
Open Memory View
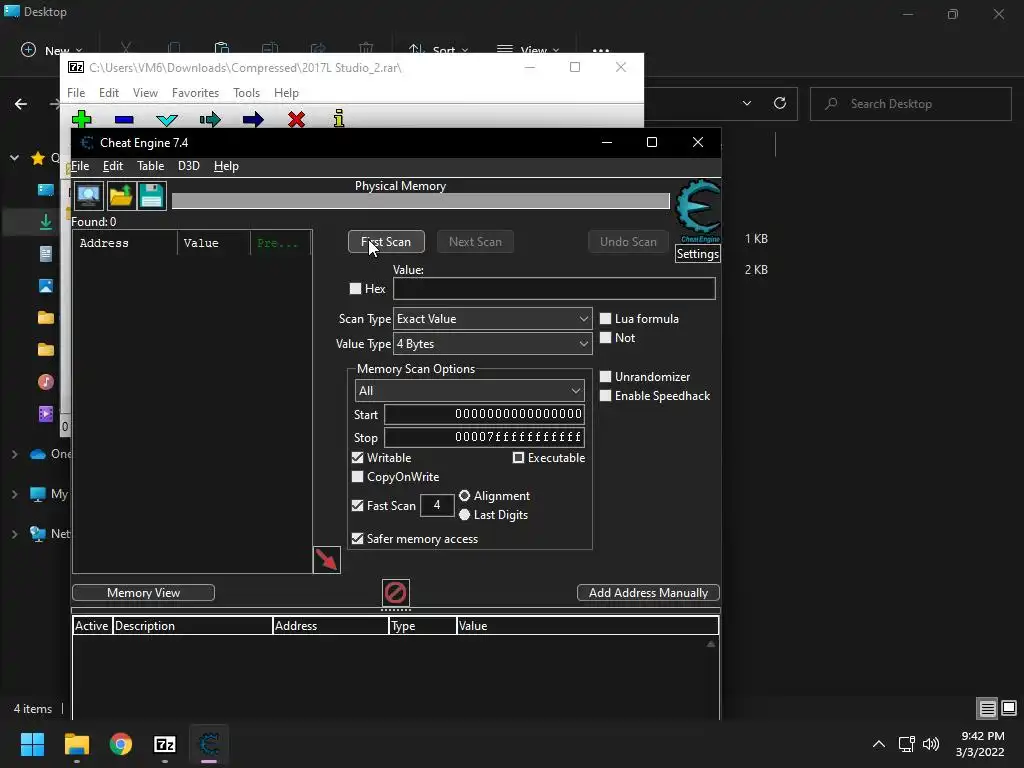[143, 593]
